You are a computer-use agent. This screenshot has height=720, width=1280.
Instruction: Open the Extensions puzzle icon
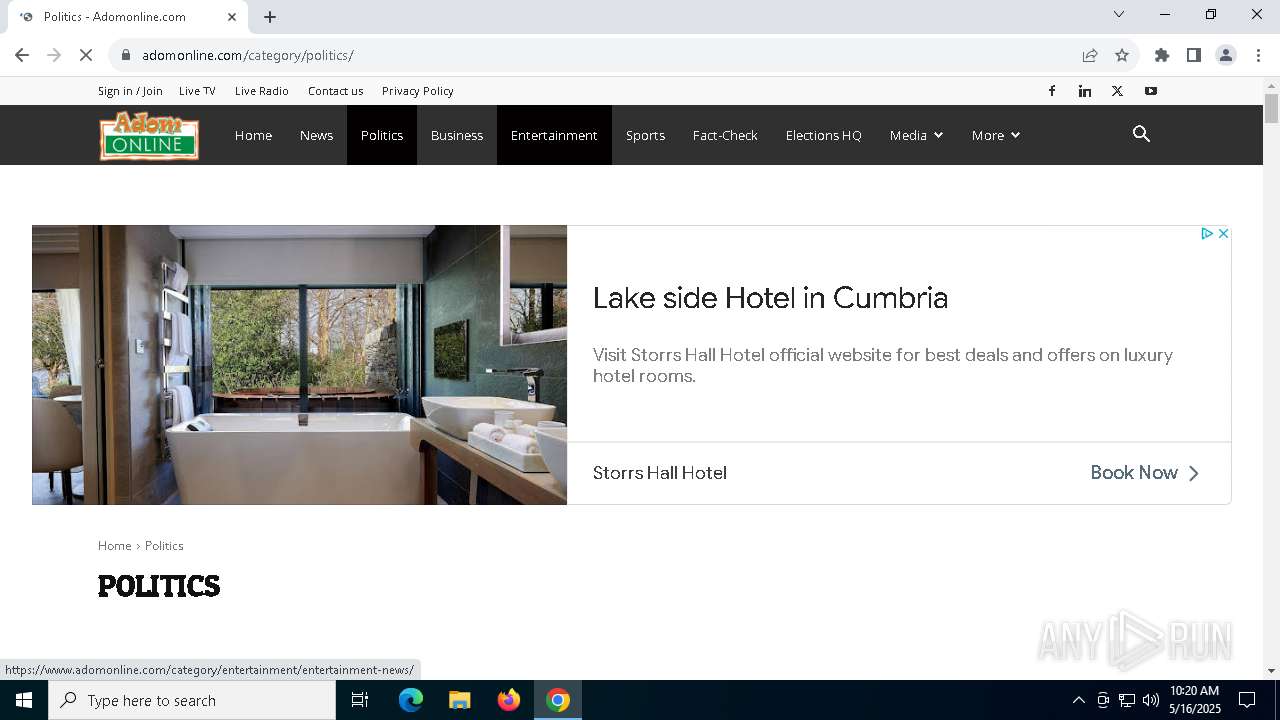(x=1162, y=55)
